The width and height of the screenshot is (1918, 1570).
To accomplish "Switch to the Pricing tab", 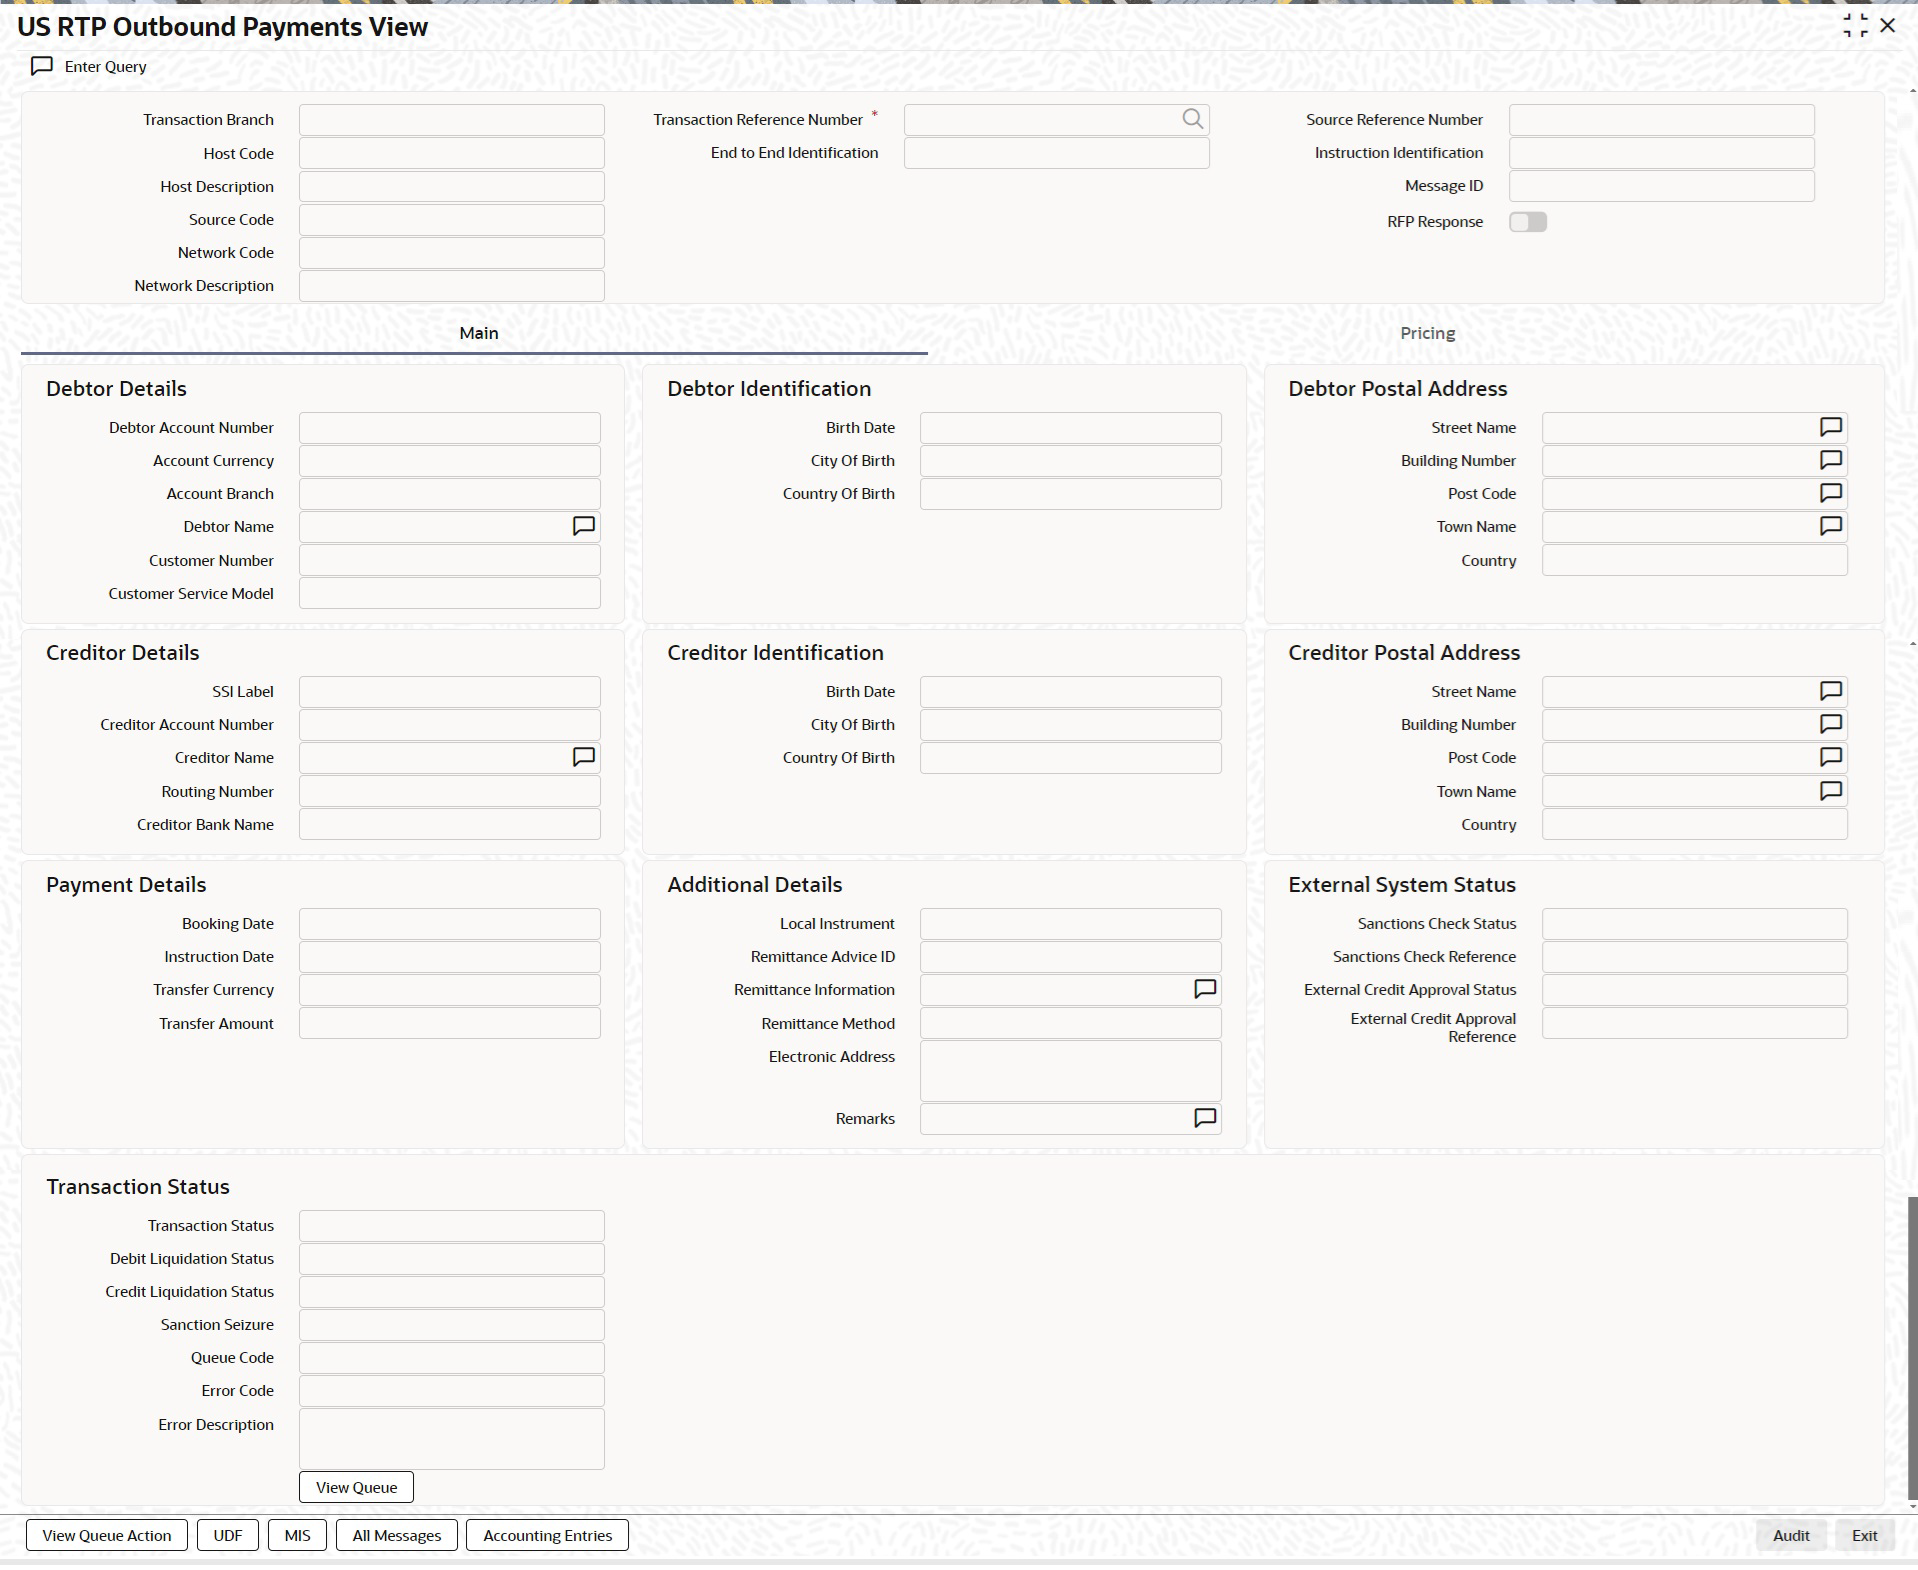I will pos(1427,333).
